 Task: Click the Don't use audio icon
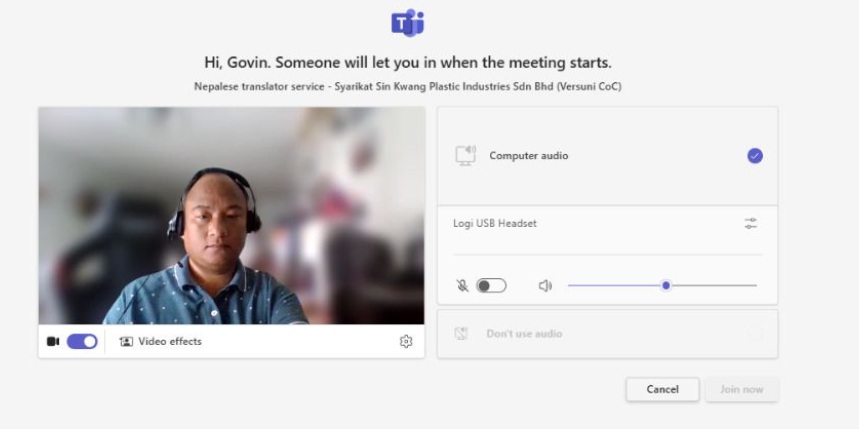pyautogui.click(x=461, y=334)
